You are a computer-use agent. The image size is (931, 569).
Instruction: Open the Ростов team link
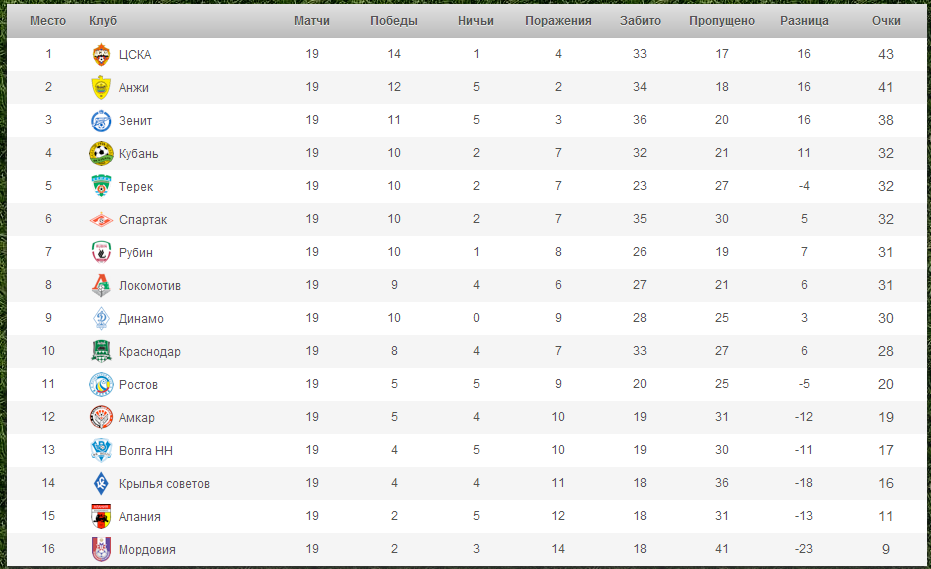[x=138, y=385]
